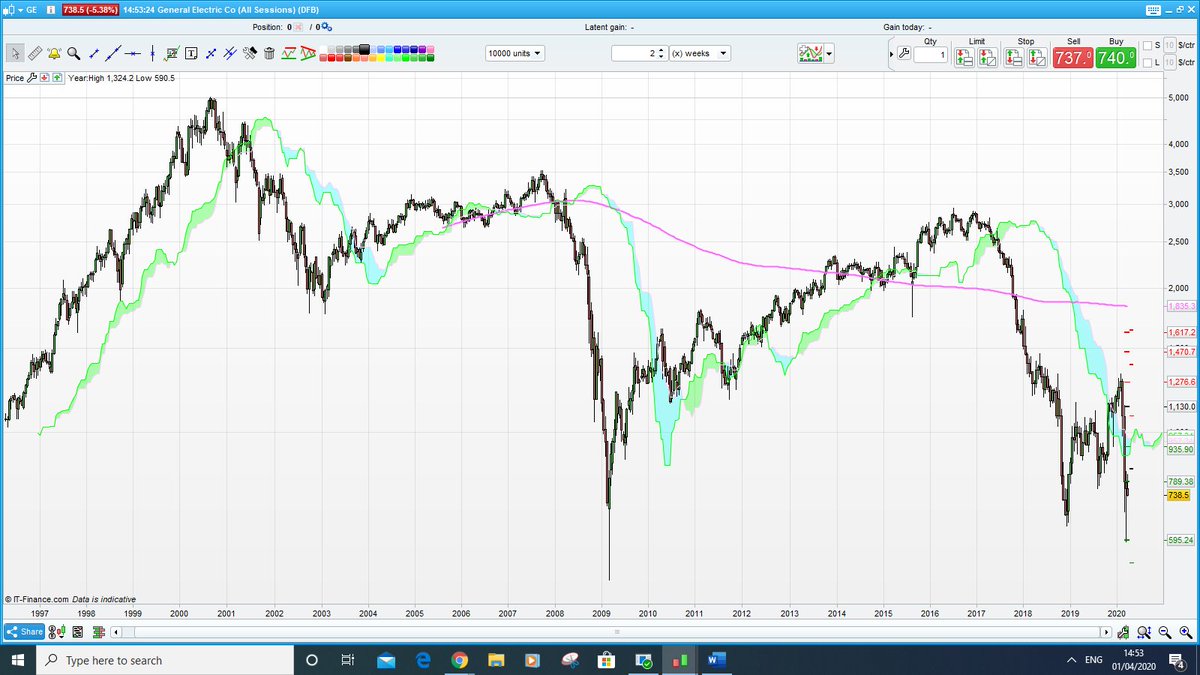Click the horizontal chart scrollbar
Screen dimensions: 1200x675
point(615,632)
